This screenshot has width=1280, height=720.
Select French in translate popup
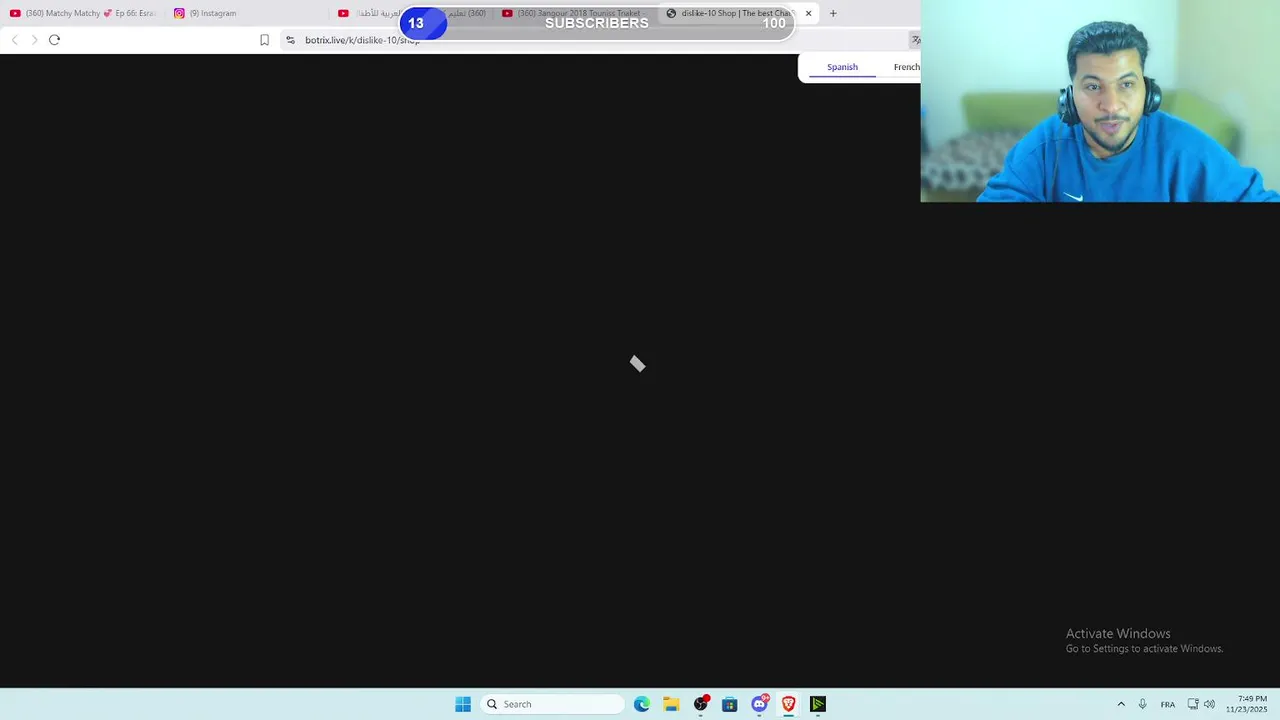(x=906, y=67)
